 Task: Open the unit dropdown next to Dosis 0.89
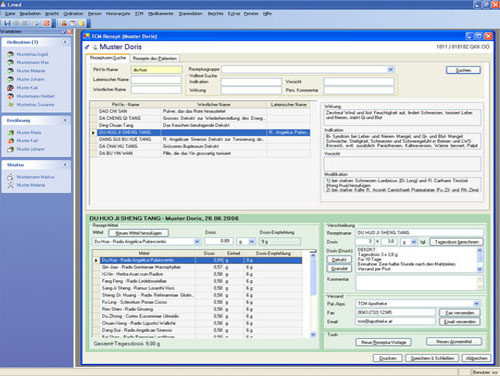tap(252, 242)
